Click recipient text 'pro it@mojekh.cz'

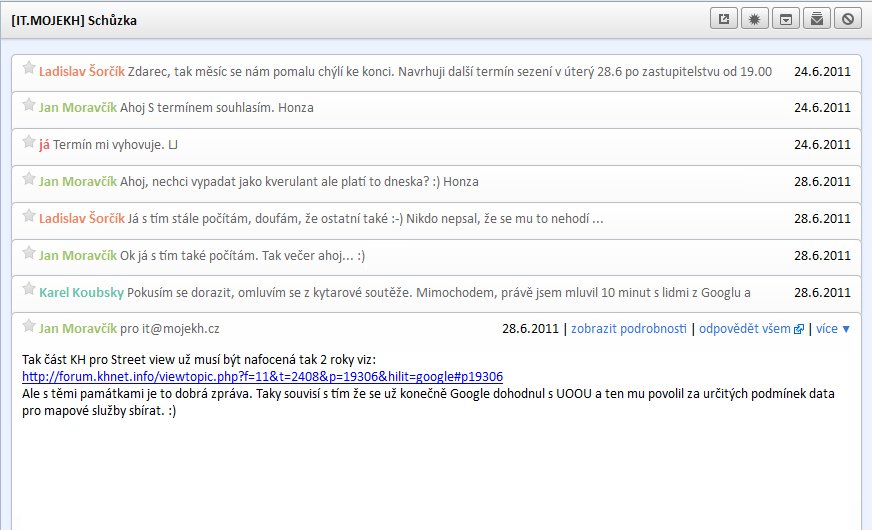170,329
